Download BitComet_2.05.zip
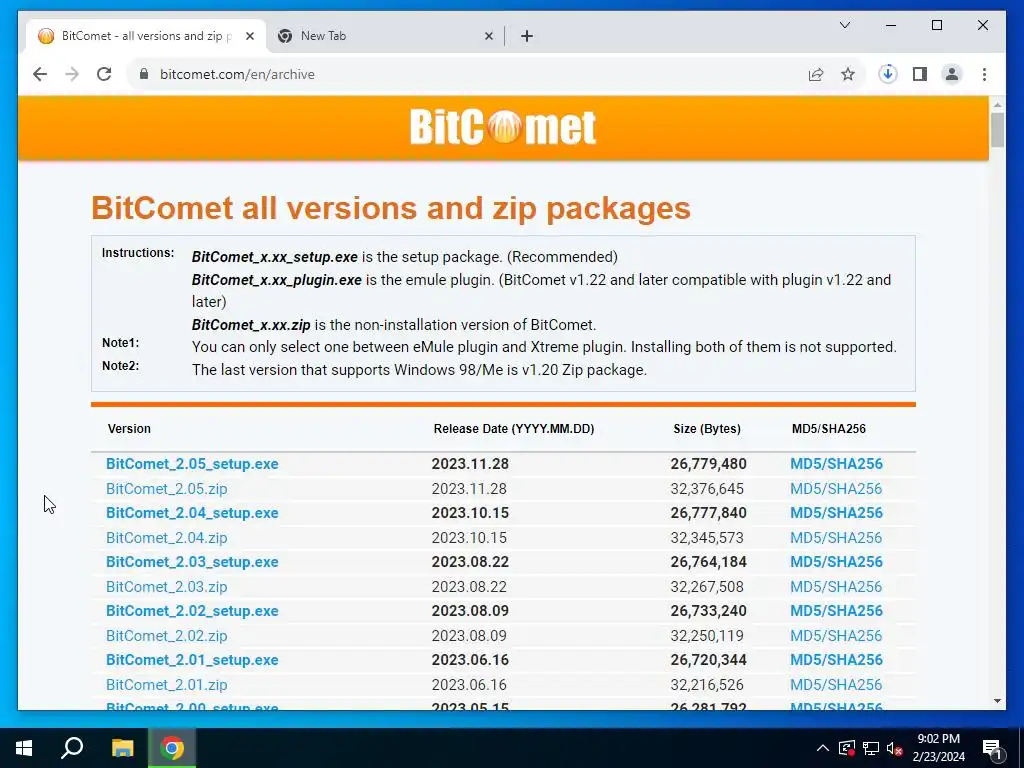This screenshot has height=768, width=1024. (167, 488)
